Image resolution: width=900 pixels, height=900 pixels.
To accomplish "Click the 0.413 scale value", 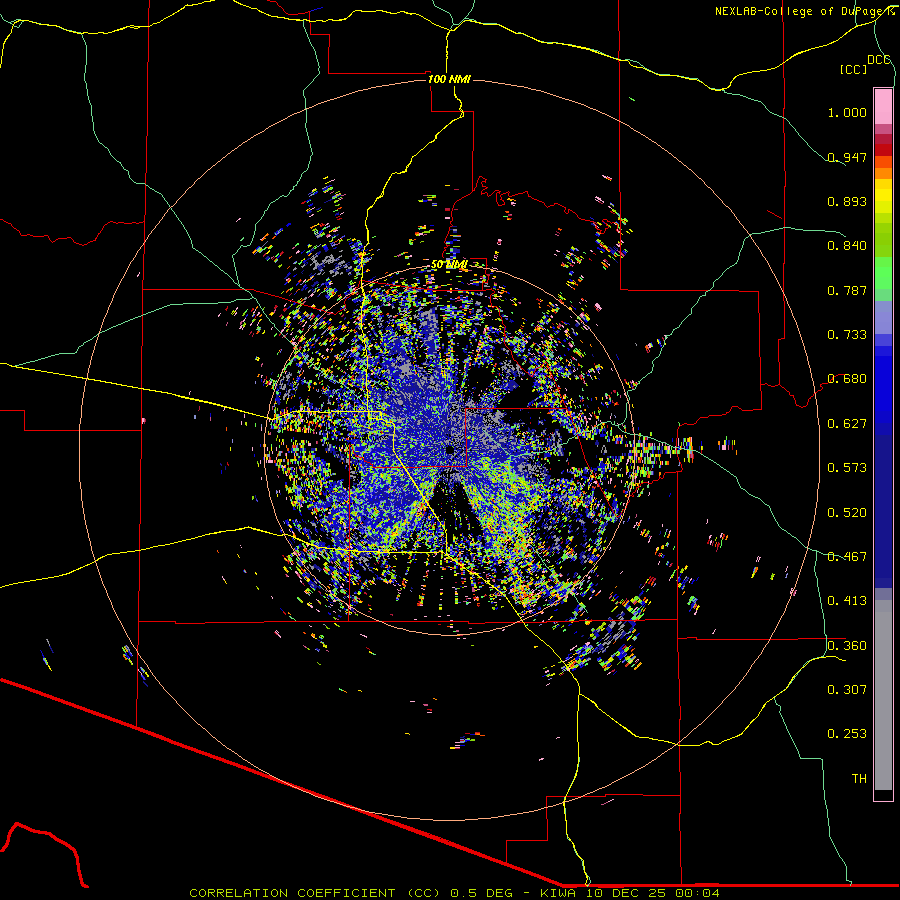I will [x=847, y=601].
